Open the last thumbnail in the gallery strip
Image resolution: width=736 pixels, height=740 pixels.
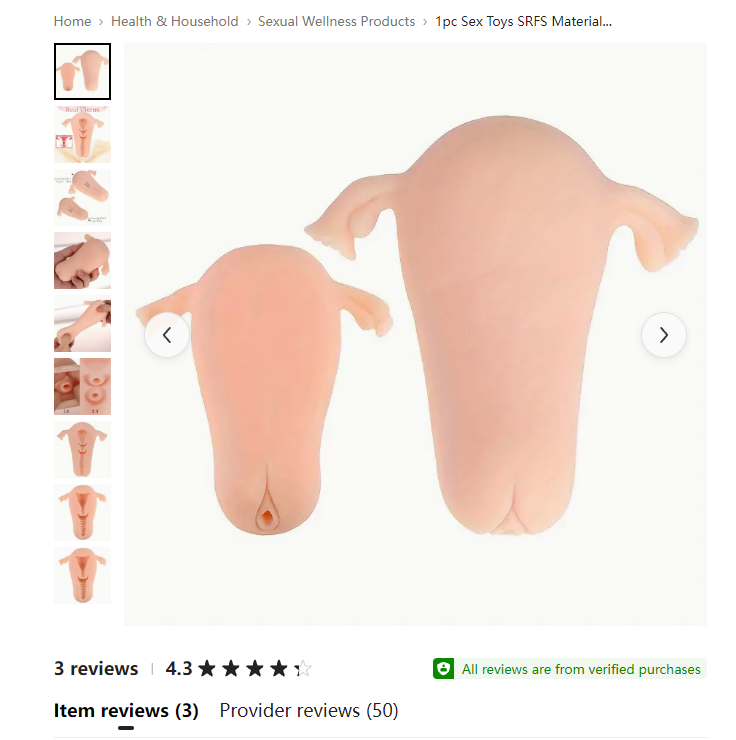[83, 575]
